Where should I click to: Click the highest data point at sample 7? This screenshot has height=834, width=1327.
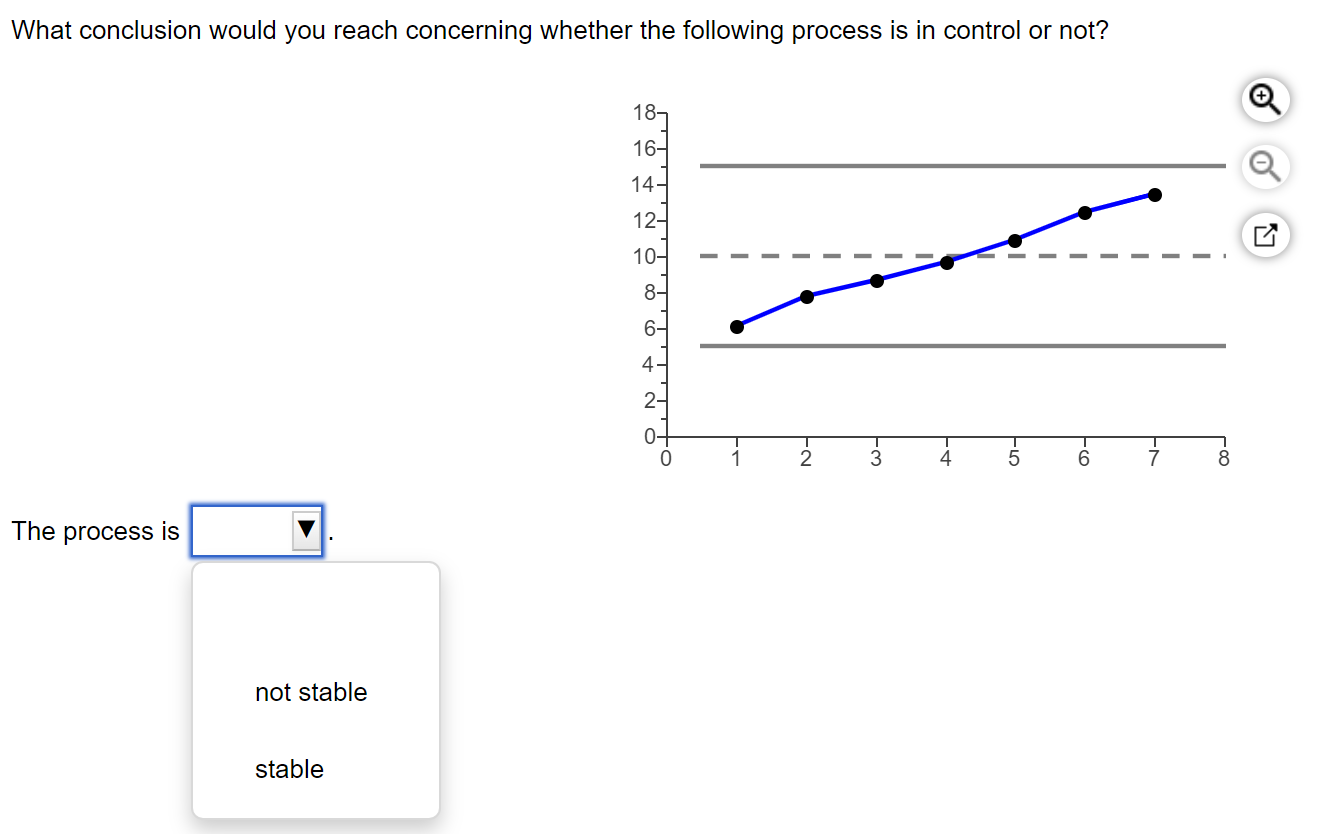(x=1154, y=195)
